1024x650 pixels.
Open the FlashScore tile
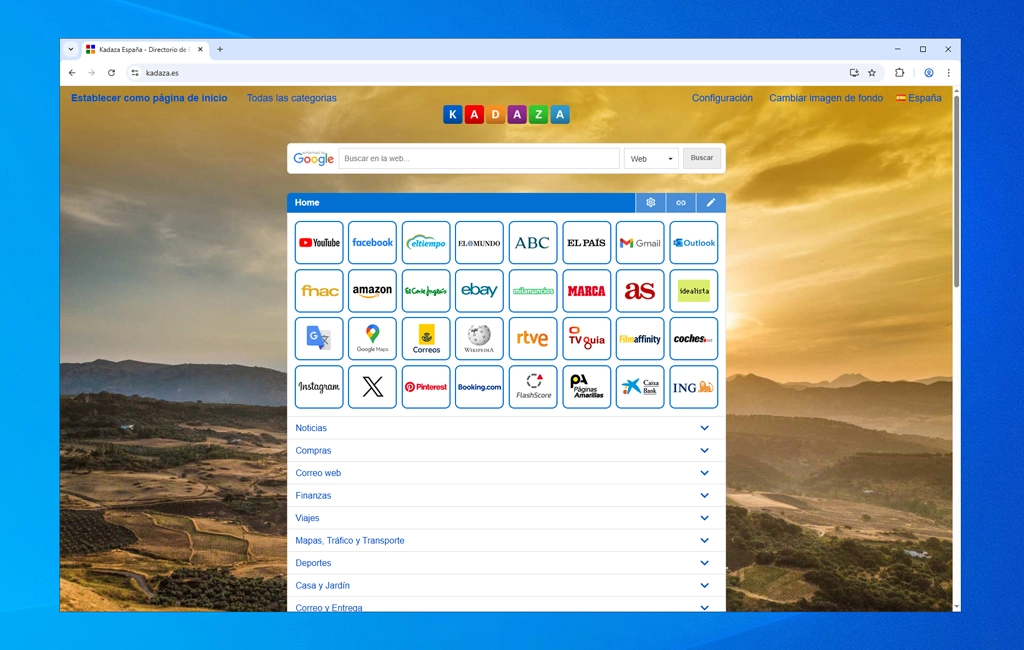coord(533,387)
